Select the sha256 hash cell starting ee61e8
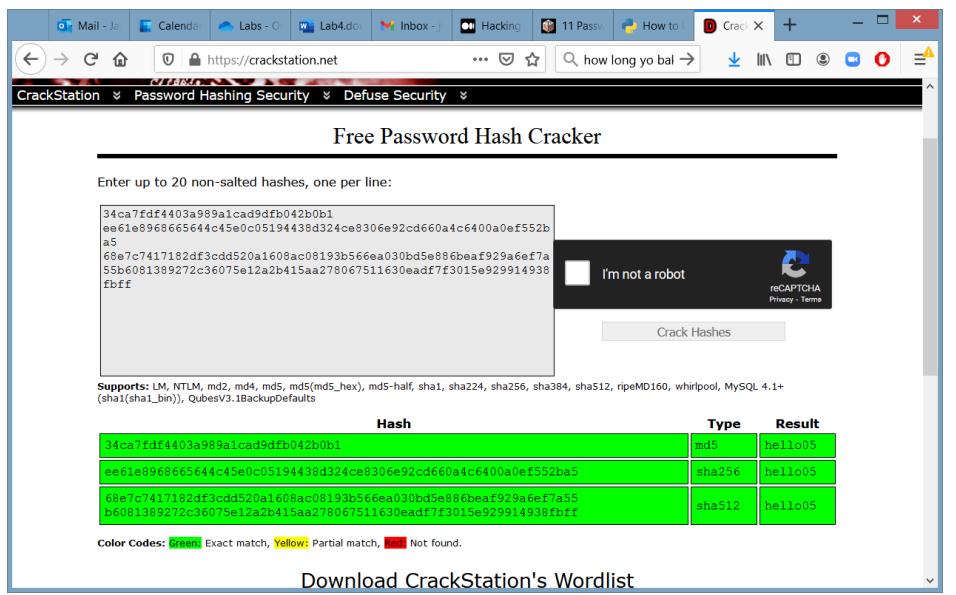 pos(394,472)
